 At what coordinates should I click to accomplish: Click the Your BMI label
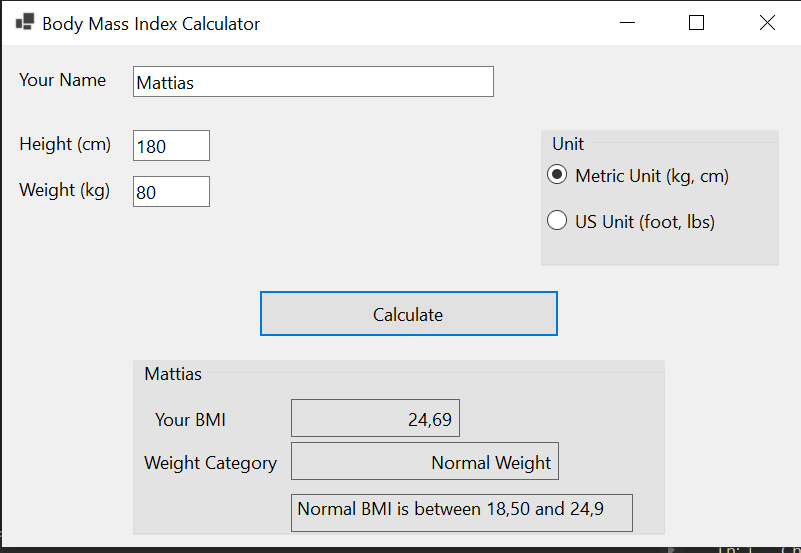click(x=190, y=420)
